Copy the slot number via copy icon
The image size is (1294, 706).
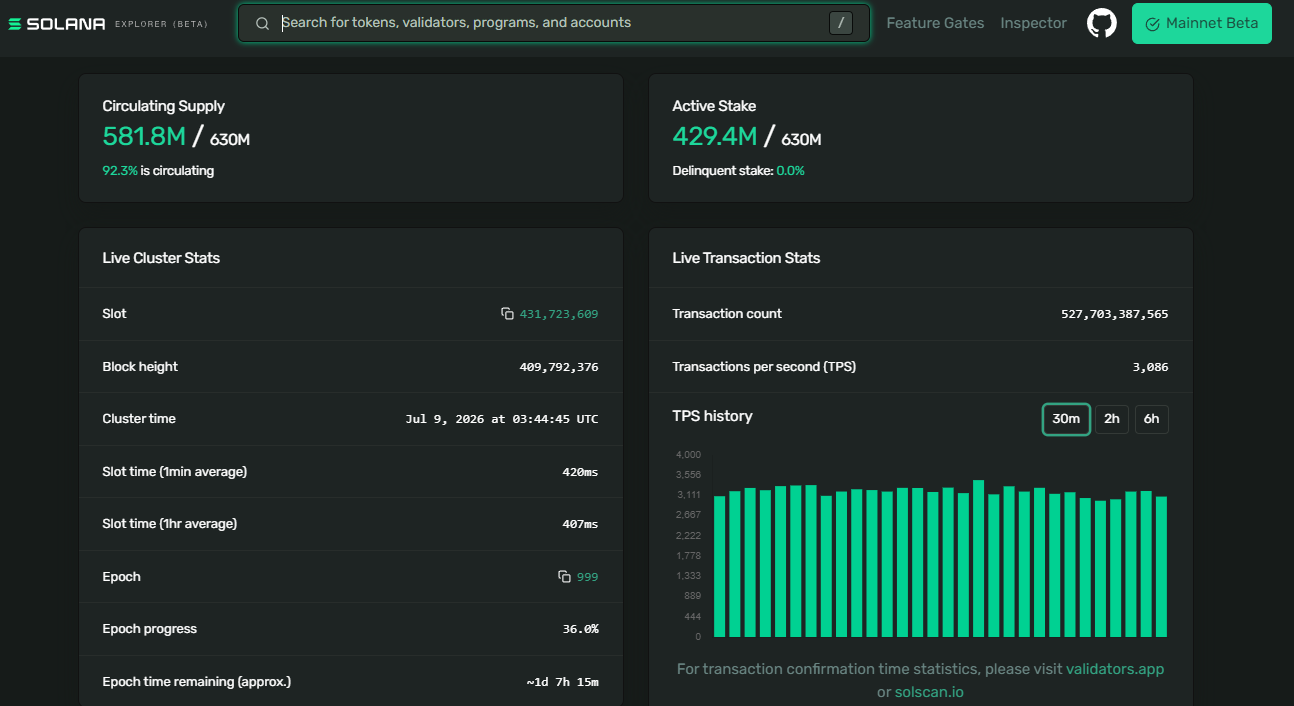click(x=507, y=314)
